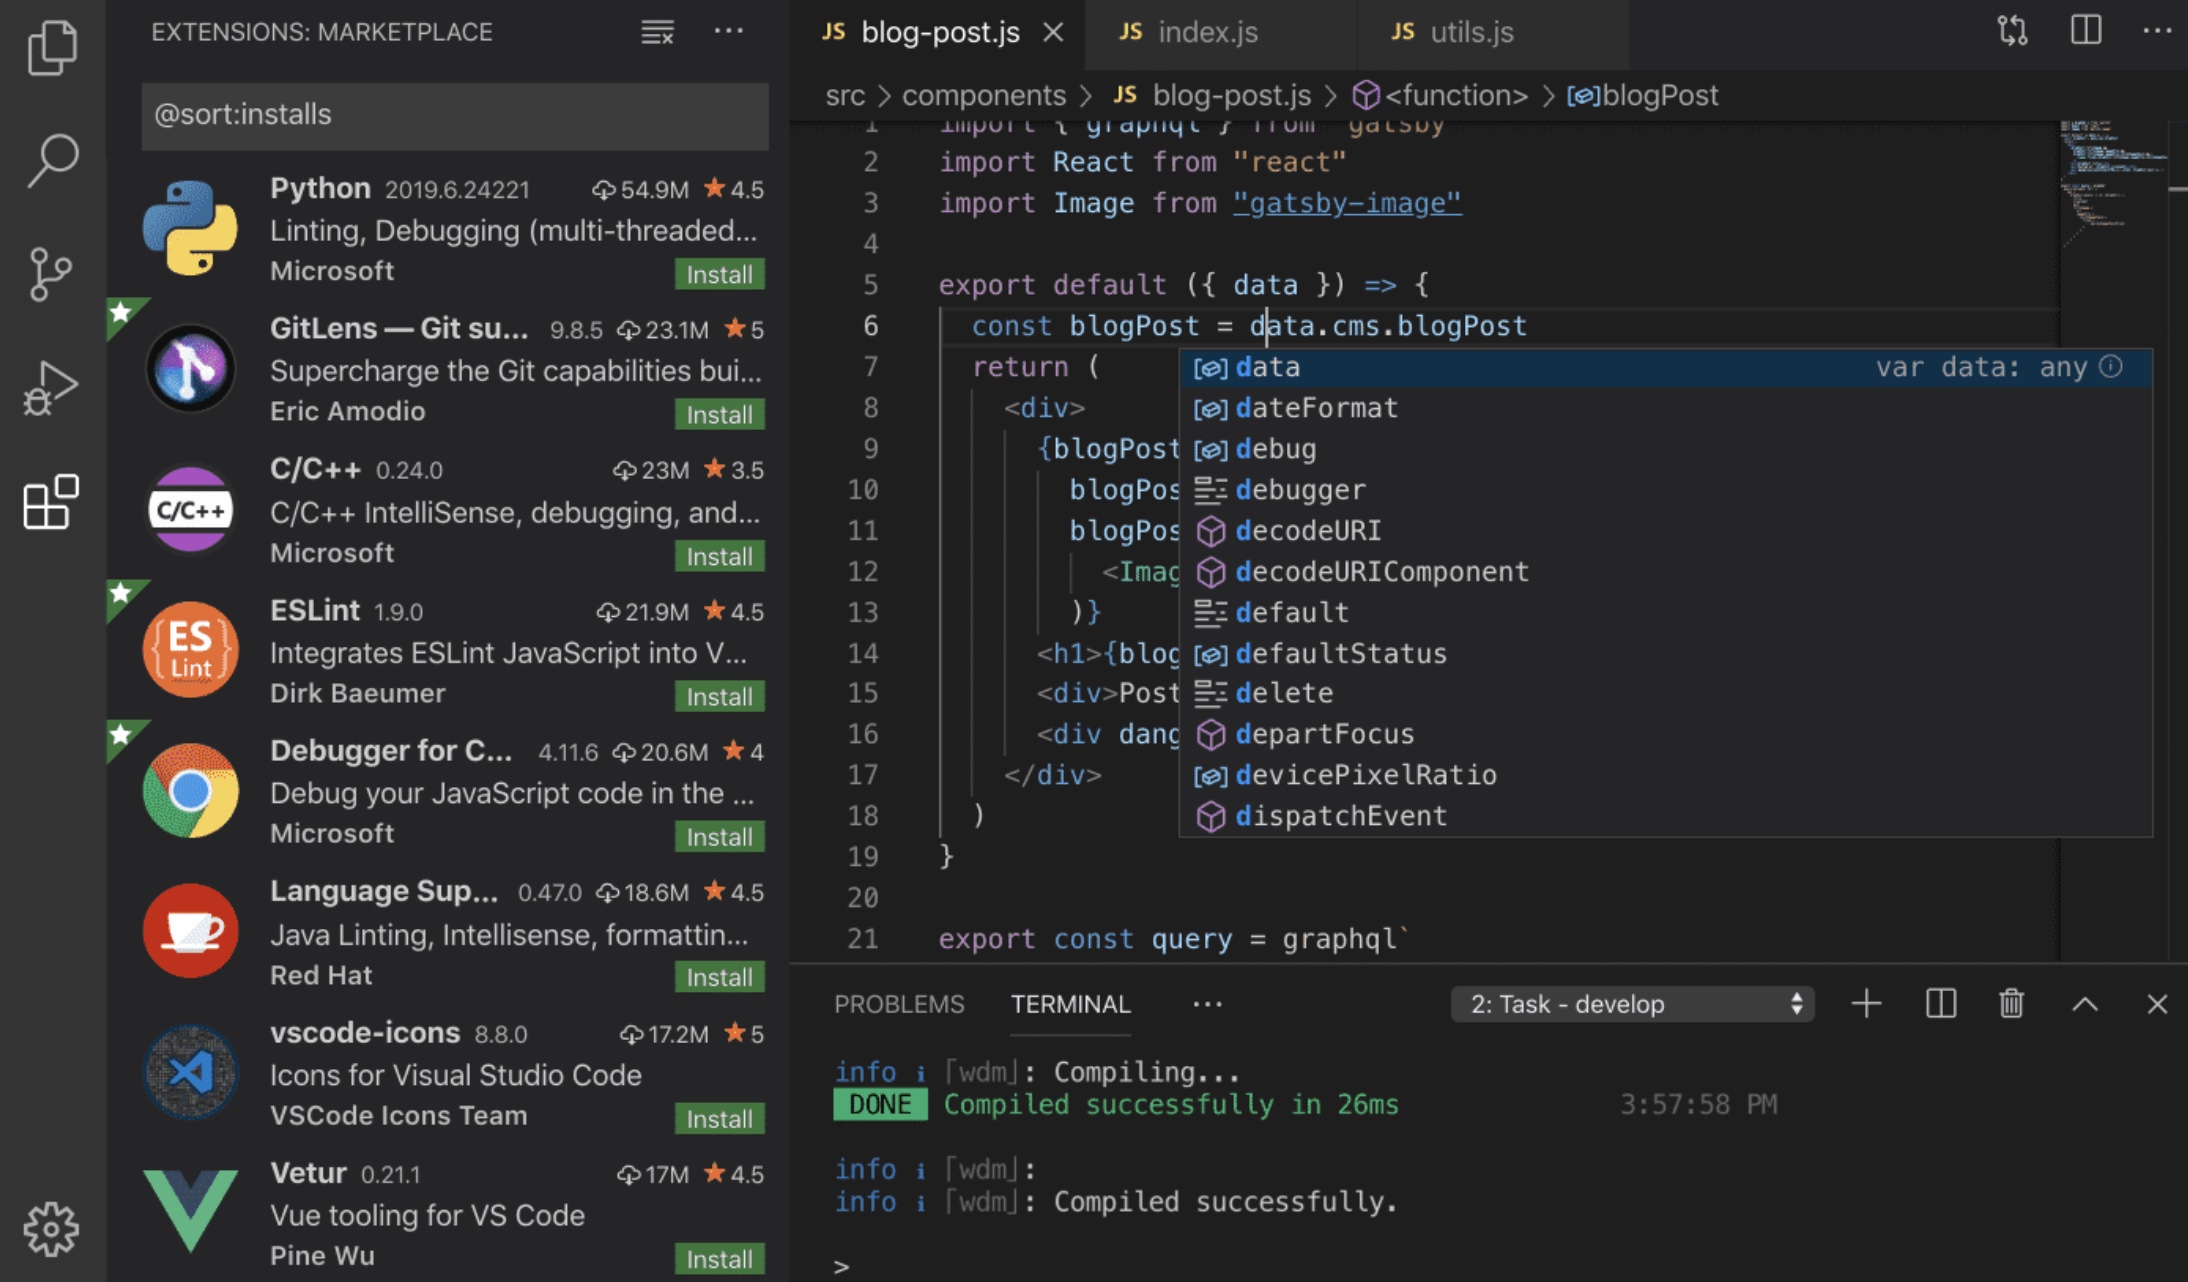Open the Manage gear icon

tap(50, 1229)
